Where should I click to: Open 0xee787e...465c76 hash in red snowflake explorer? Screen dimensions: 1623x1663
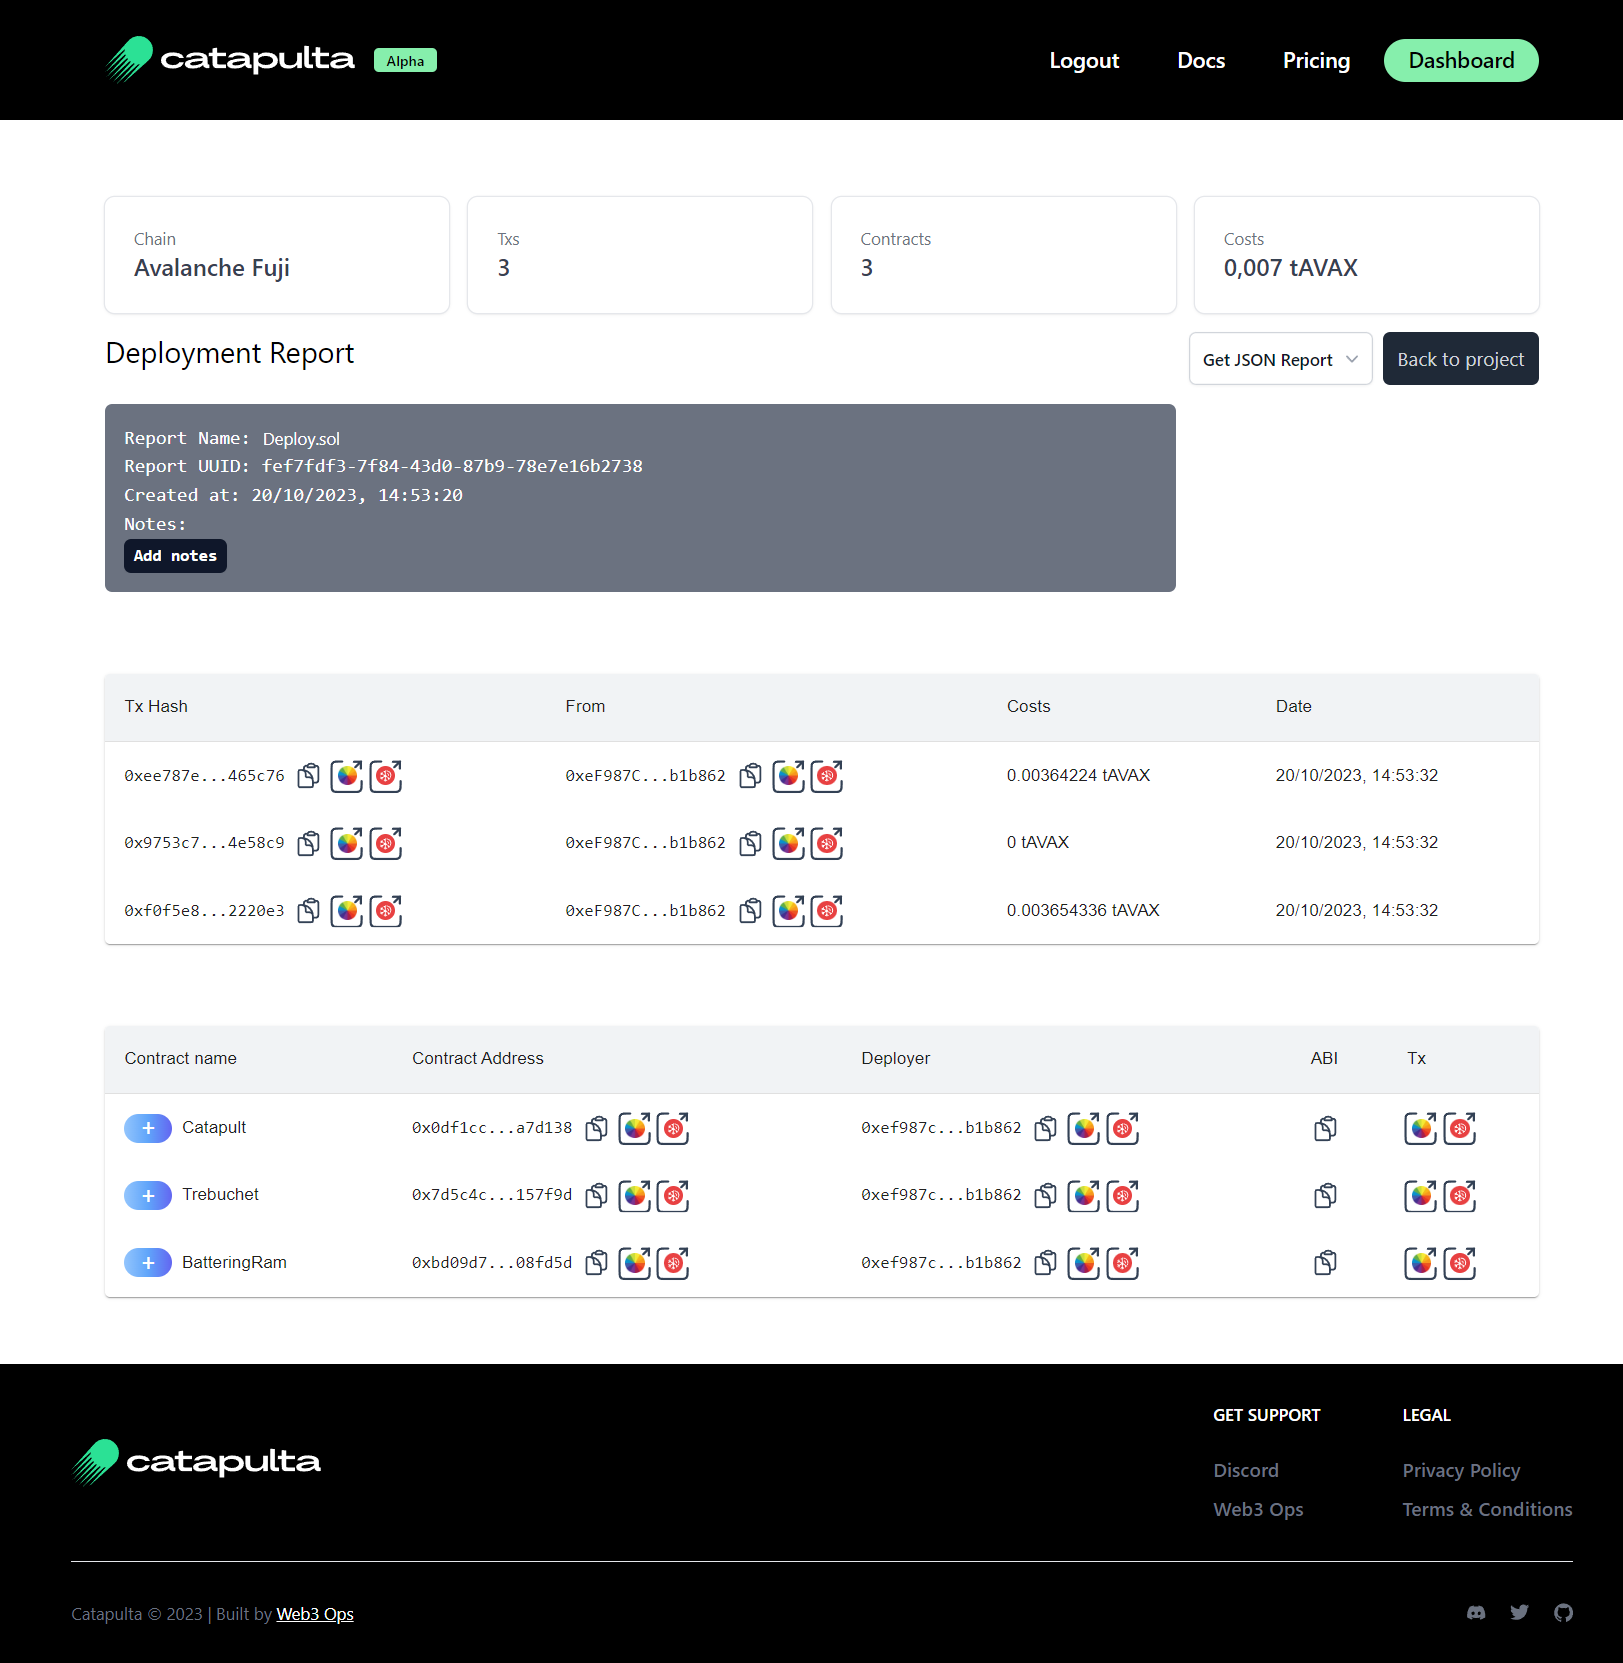pyautogui.click(x=386, y=776)
